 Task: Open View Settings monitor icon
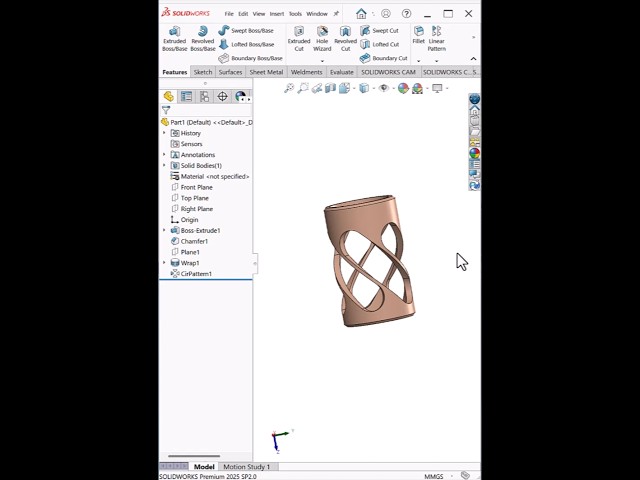(x=437, y=88)
